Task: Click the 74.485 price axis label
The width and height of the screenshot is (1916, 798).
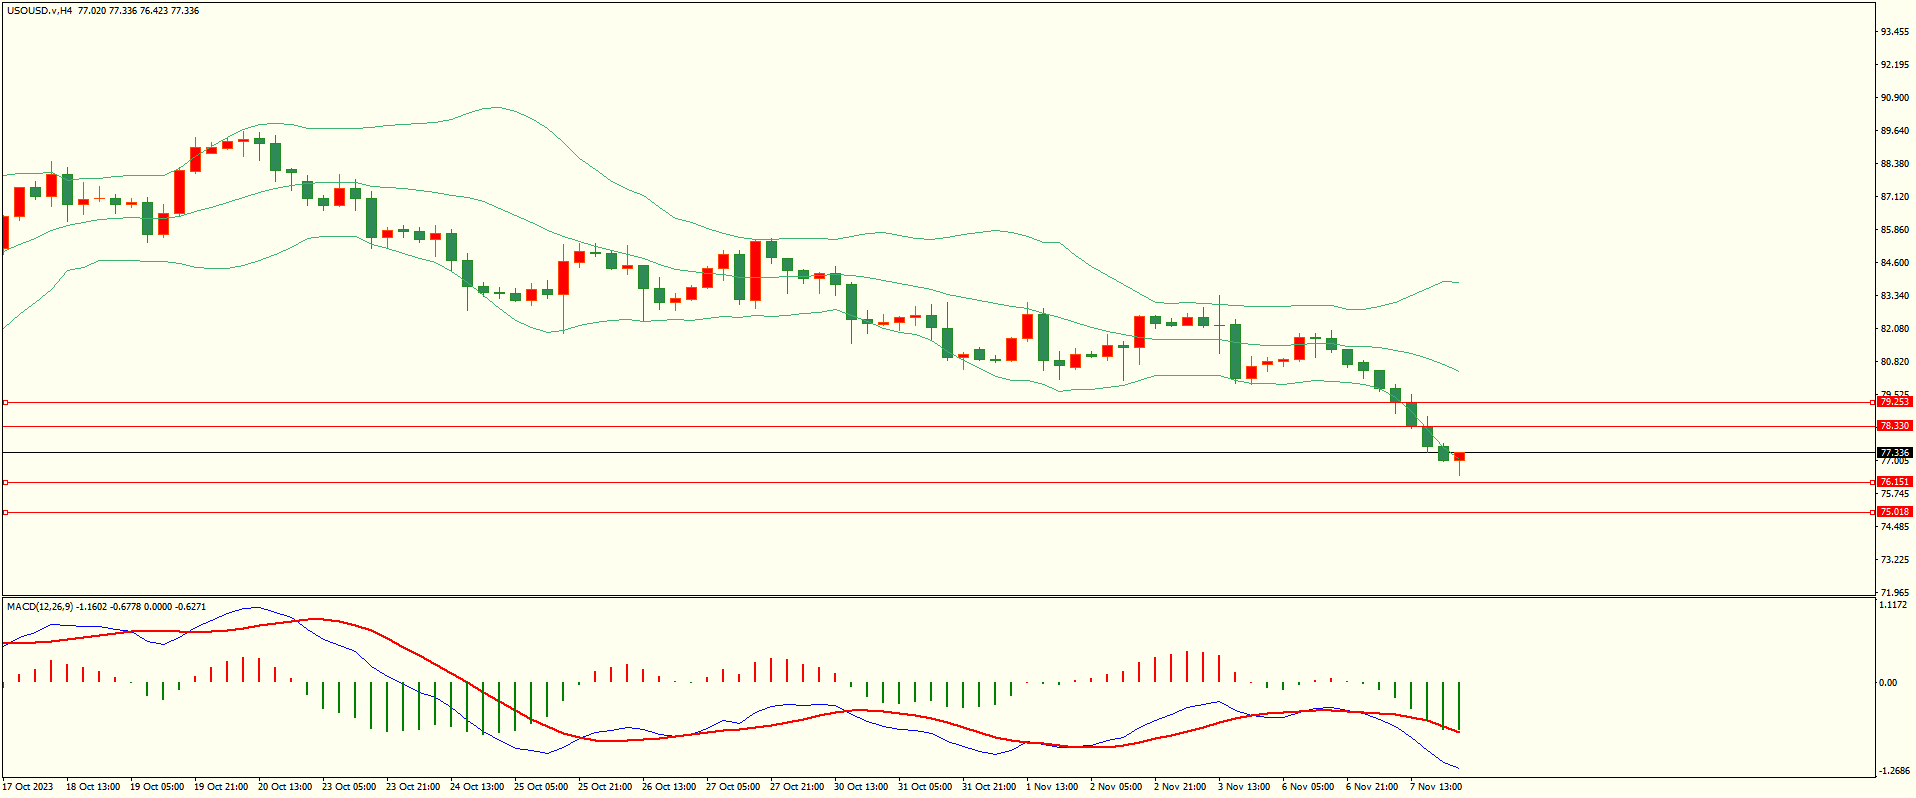Action: [x=1894, y=527]
